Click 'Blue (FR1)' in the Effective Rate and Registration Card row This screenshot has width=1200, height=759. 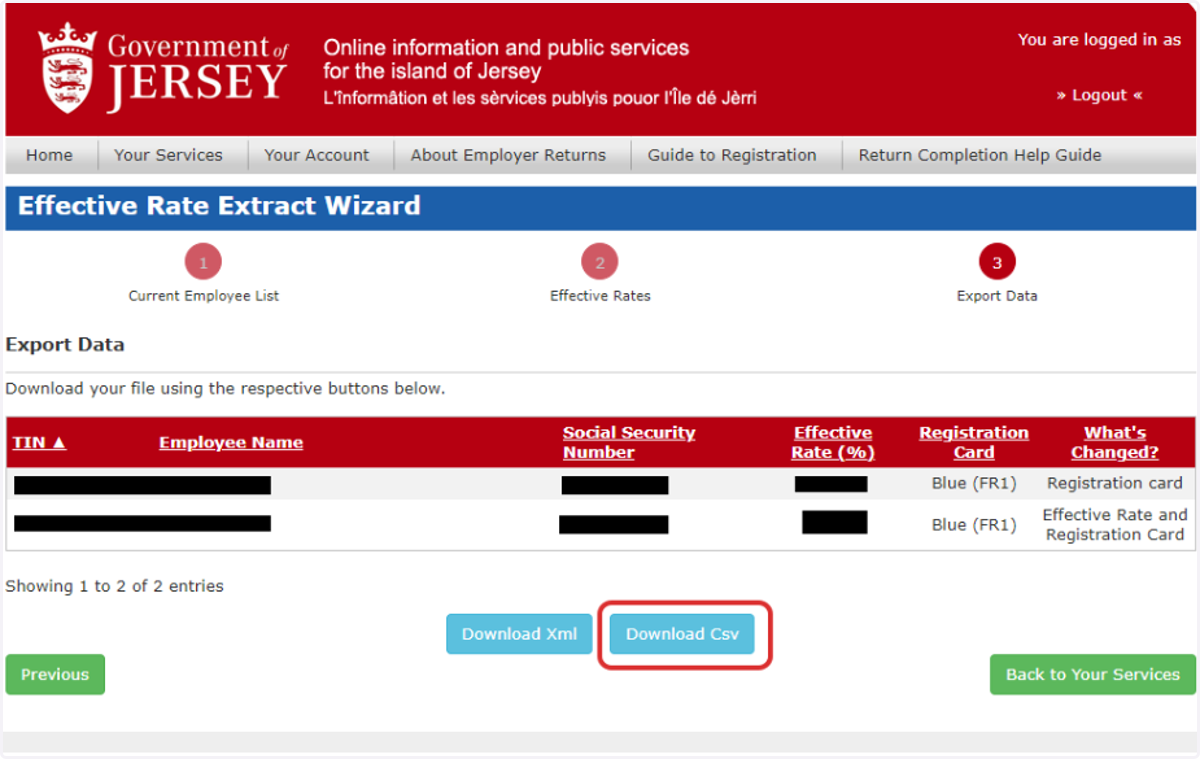(974, 524)
